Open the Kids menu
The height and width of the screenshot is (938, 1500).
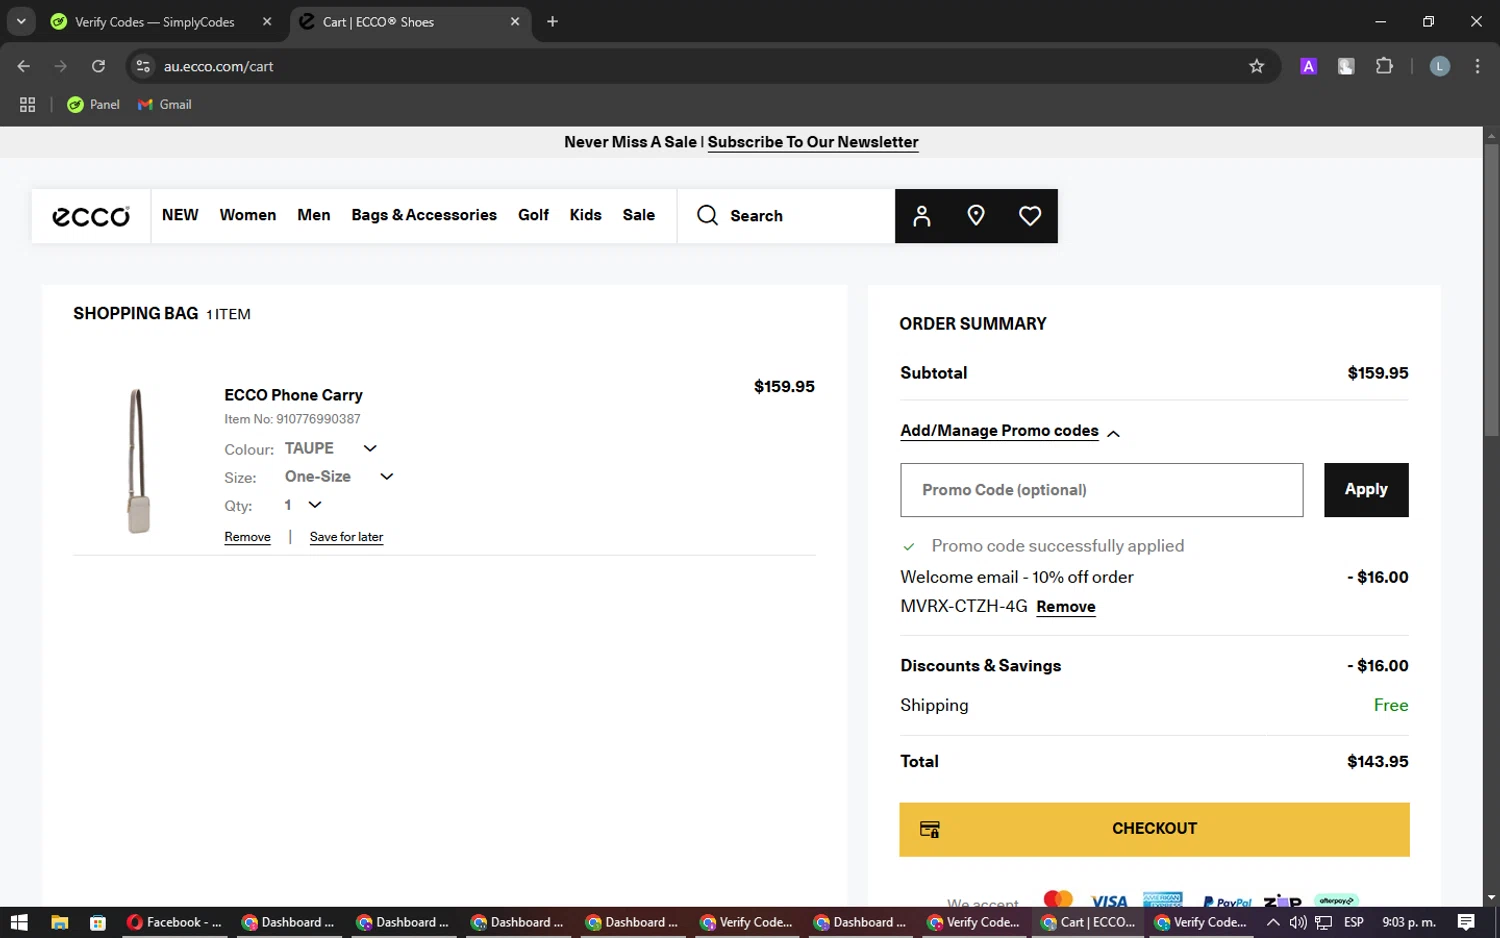(585, 215)
